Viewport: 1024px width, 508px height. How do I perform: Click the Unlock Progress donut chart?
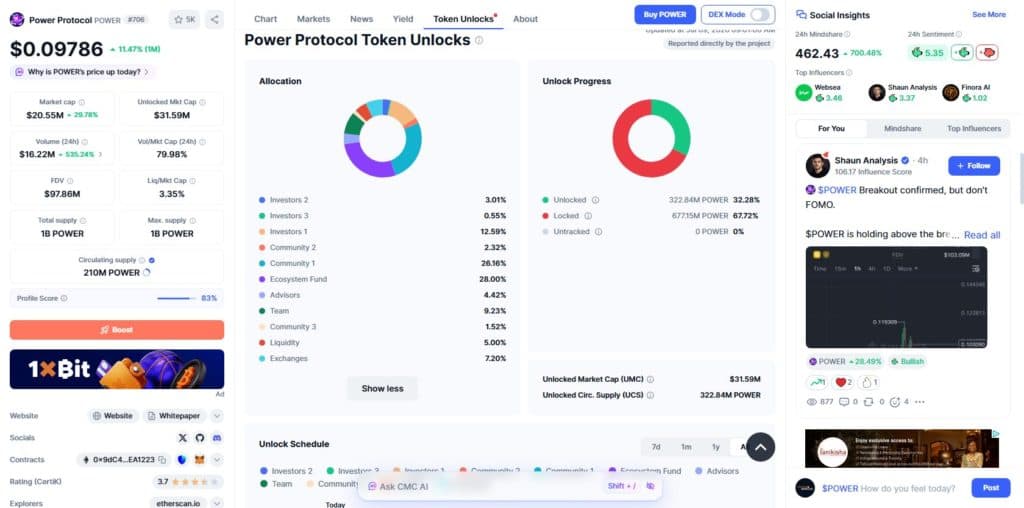coord(651,138)
